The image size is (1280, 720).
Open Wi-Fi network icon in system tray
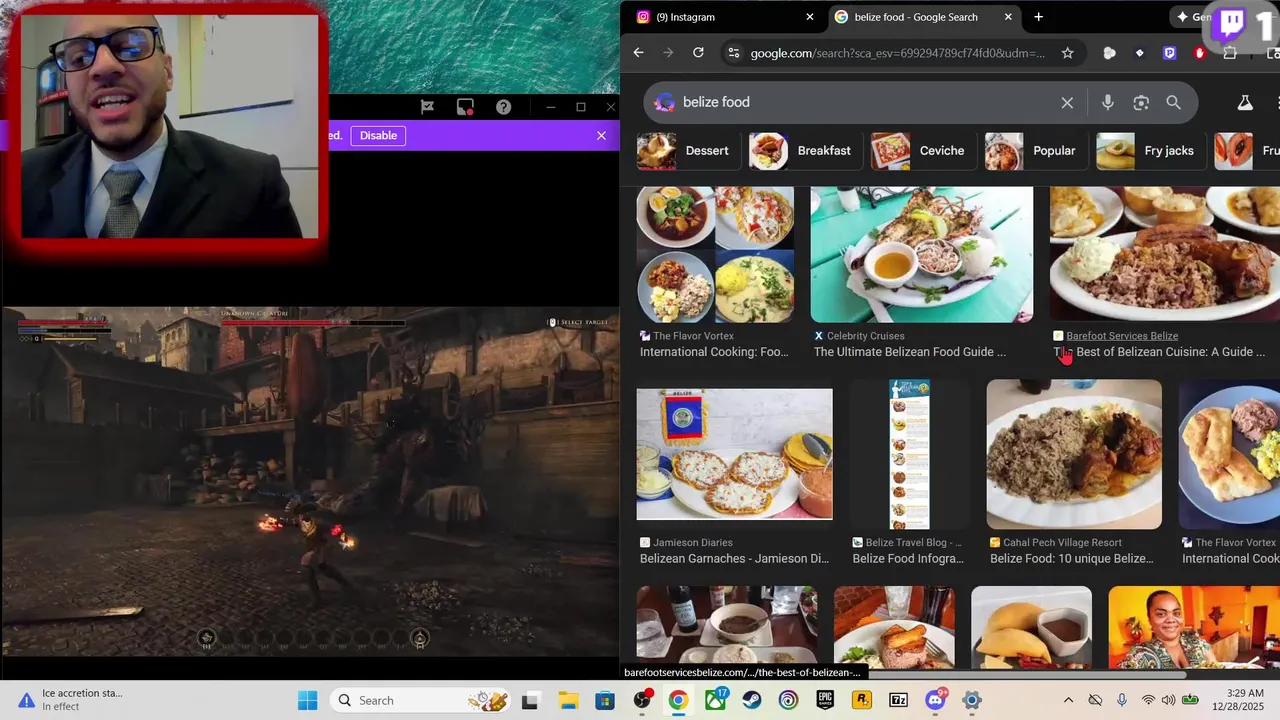coord(1148,700)
